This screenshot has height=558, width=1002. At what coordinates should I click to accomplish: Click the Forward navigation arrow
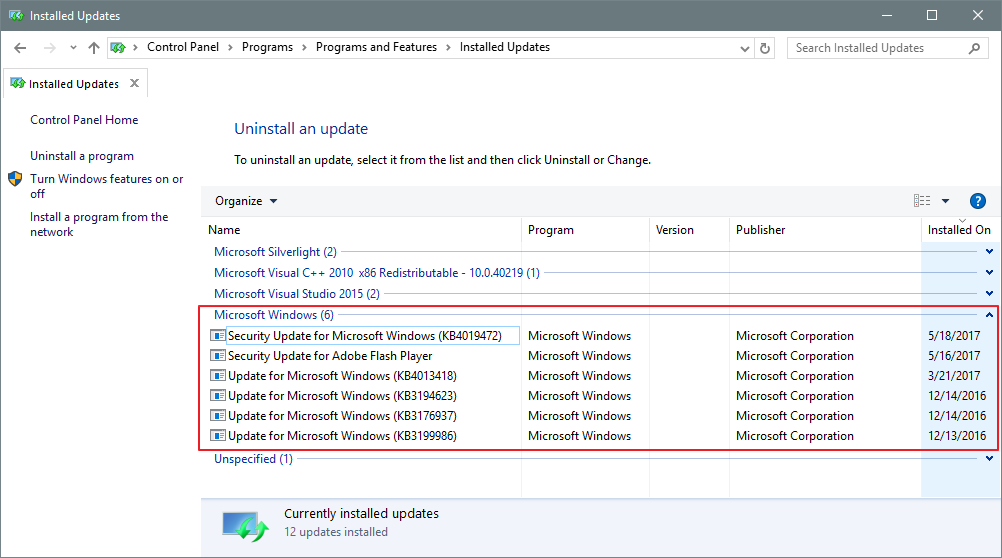[49, 48]
